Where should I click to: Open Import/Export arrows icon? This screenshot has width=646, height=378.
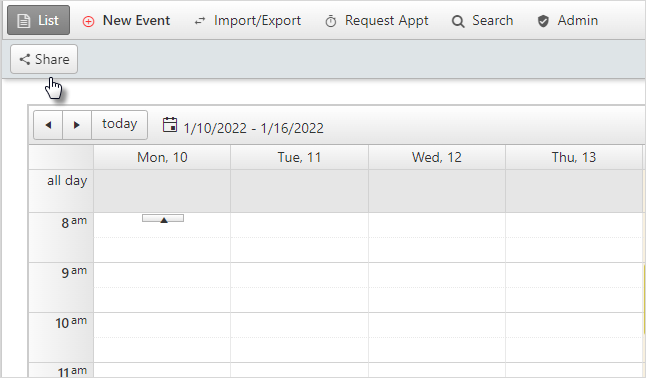click(x=200, y=21)
